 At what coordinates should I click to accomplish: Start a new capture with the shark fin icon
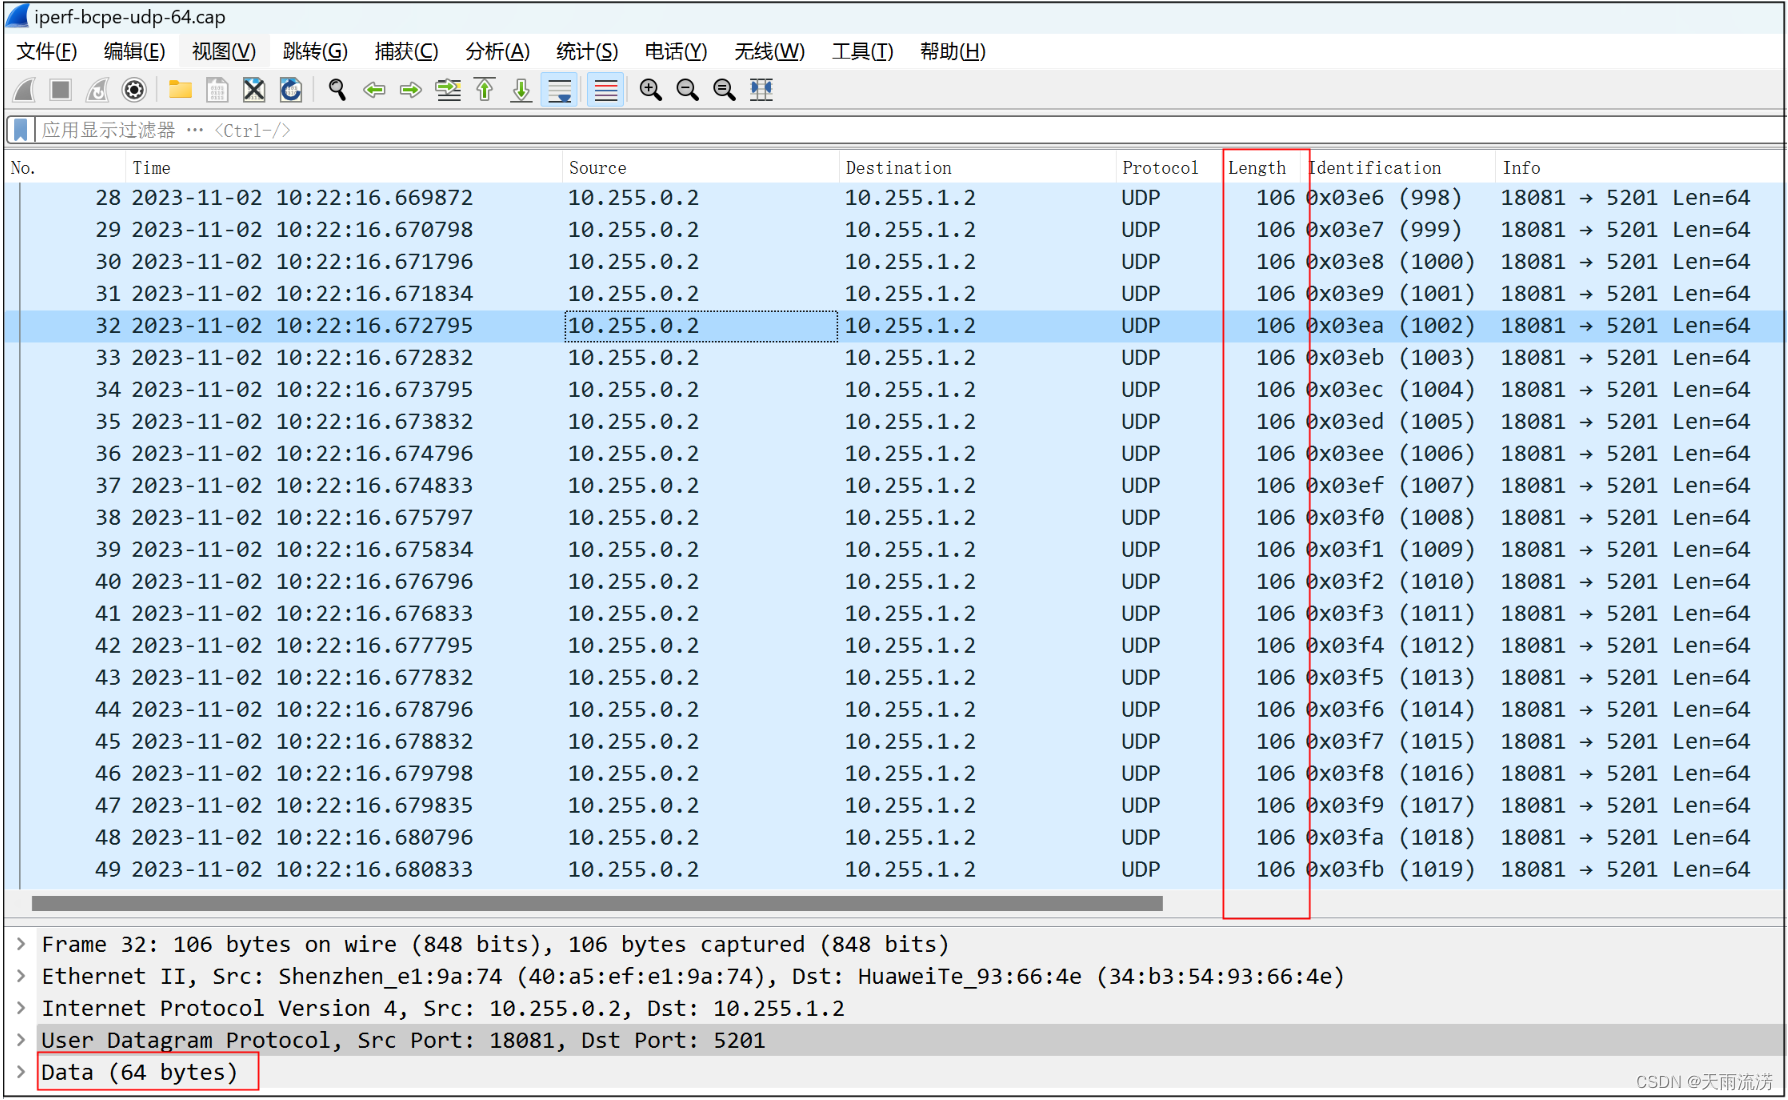coord(22,89)
